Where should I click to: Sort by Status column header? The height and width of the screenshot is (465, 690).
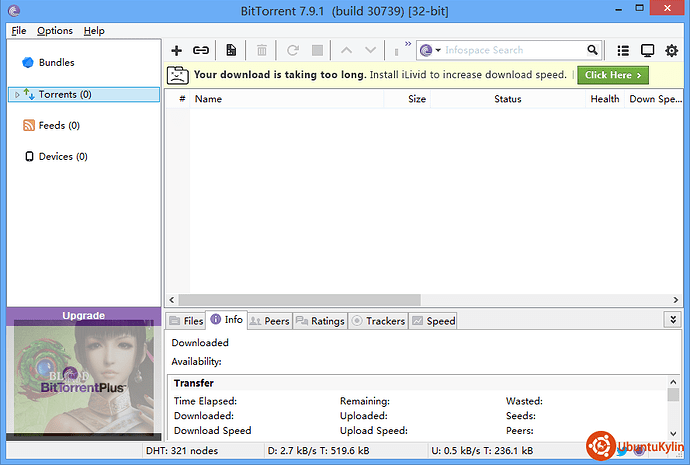[x=508, y=99]
